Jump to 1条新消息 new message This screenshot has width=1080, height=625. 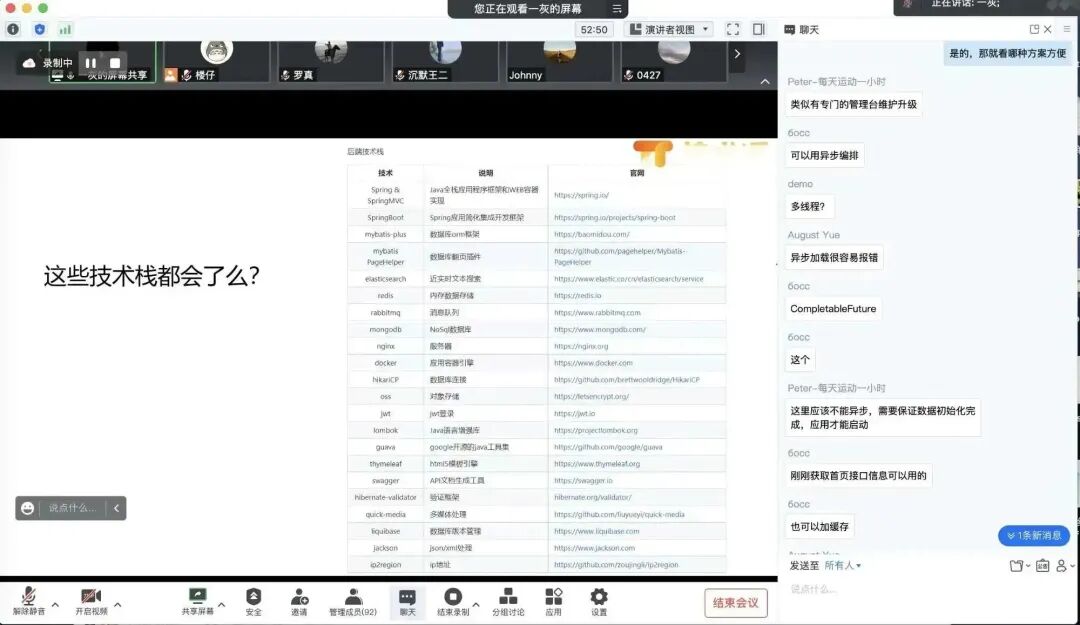[x=1034, y=535]
